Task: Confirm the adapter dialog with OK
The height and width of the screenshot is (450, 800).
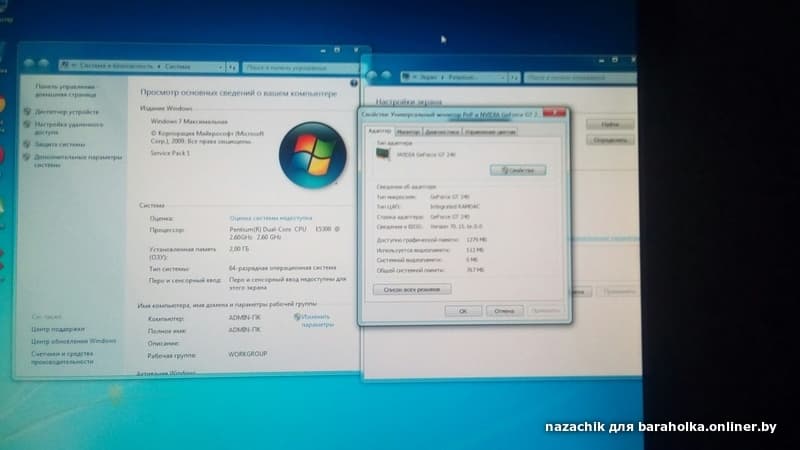Action: click(463, 311)
